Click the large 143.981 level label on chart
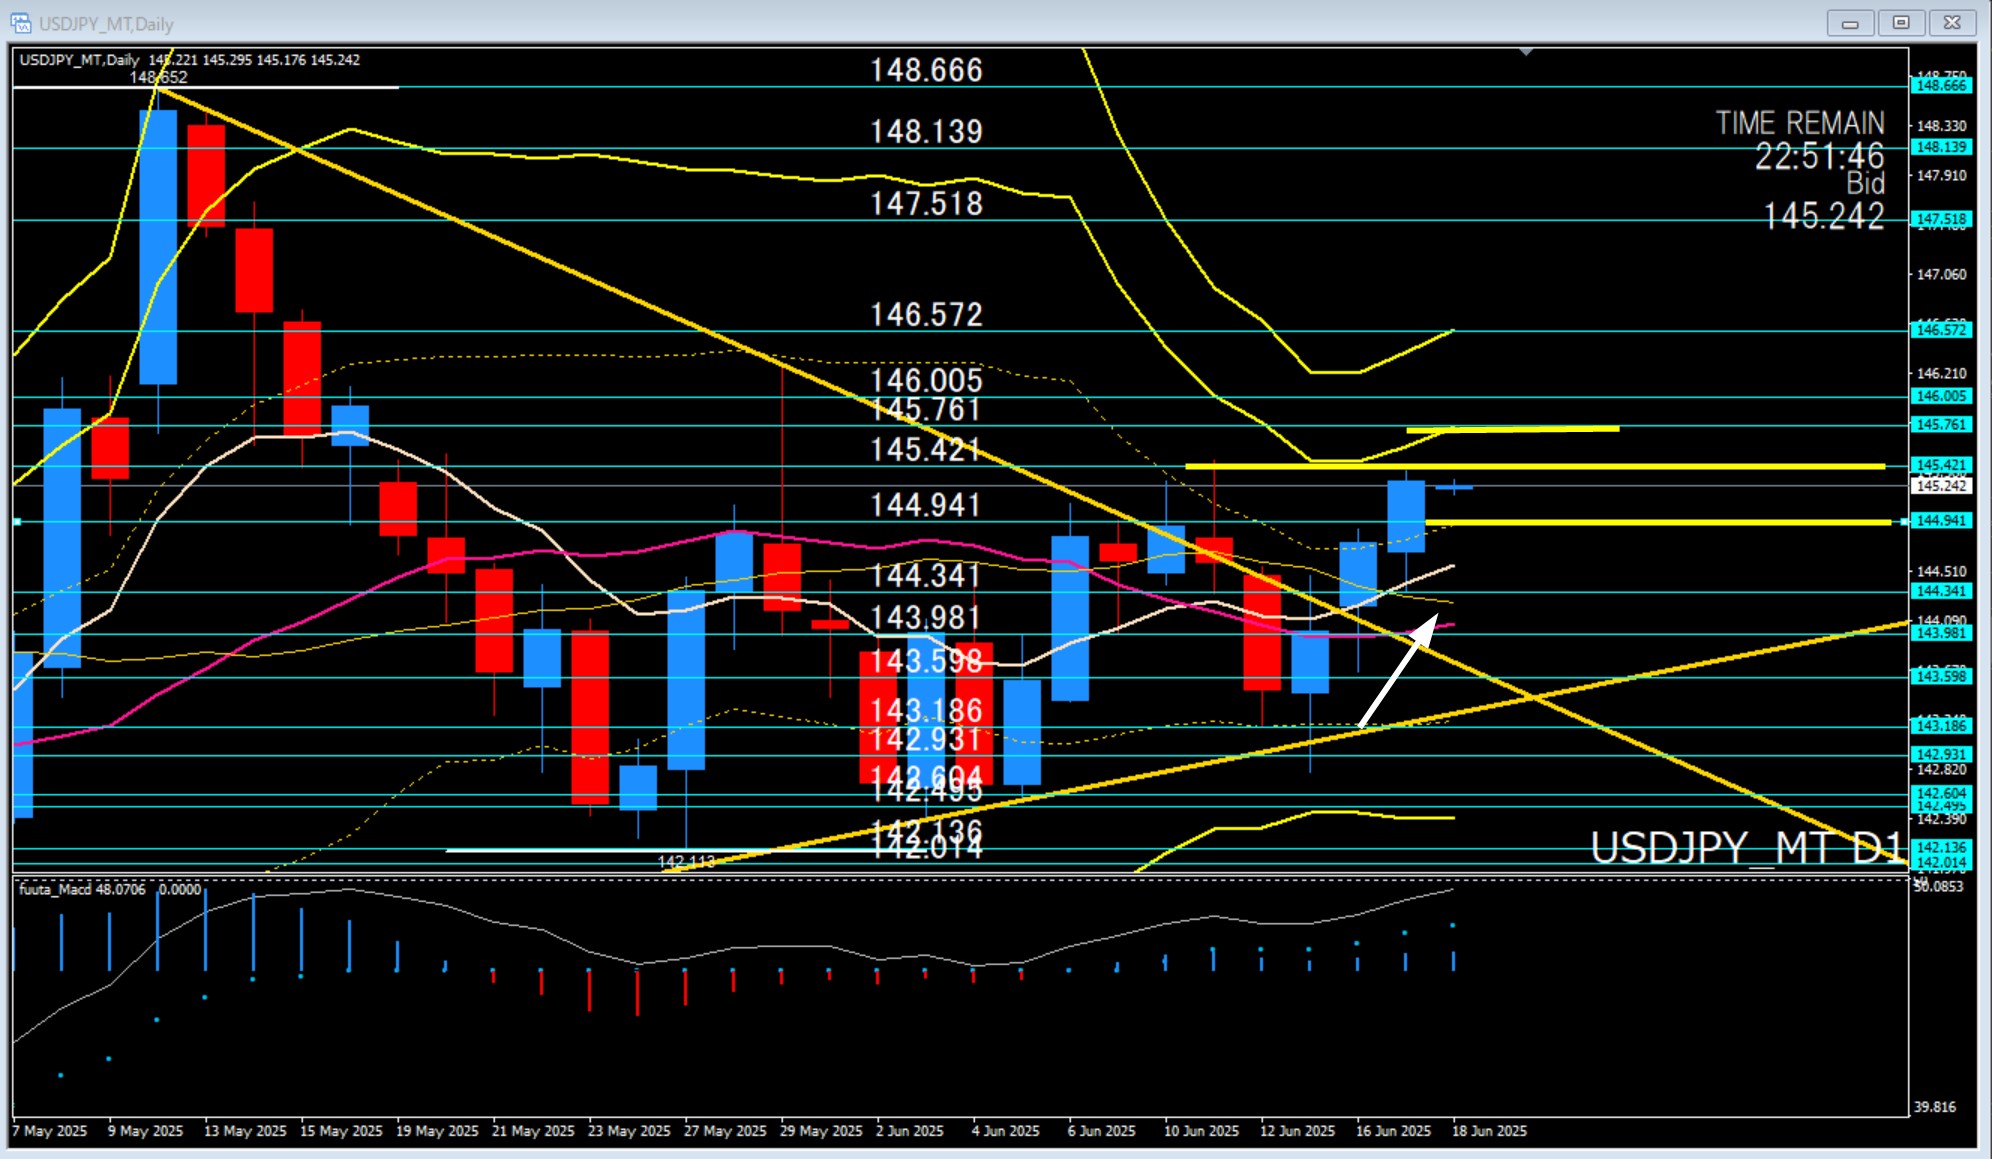Screen dimensions: 1992x1159 coord(926,618)
